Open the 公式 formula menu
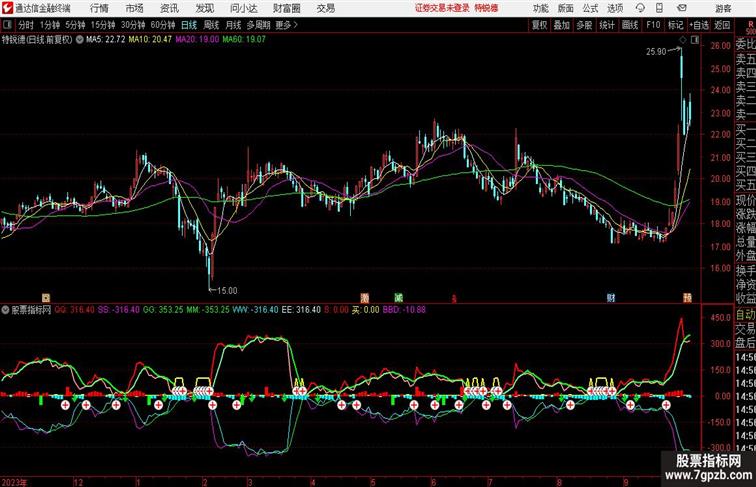The height and width of the screenshot is (487, 756). click(x=590, y=8)
